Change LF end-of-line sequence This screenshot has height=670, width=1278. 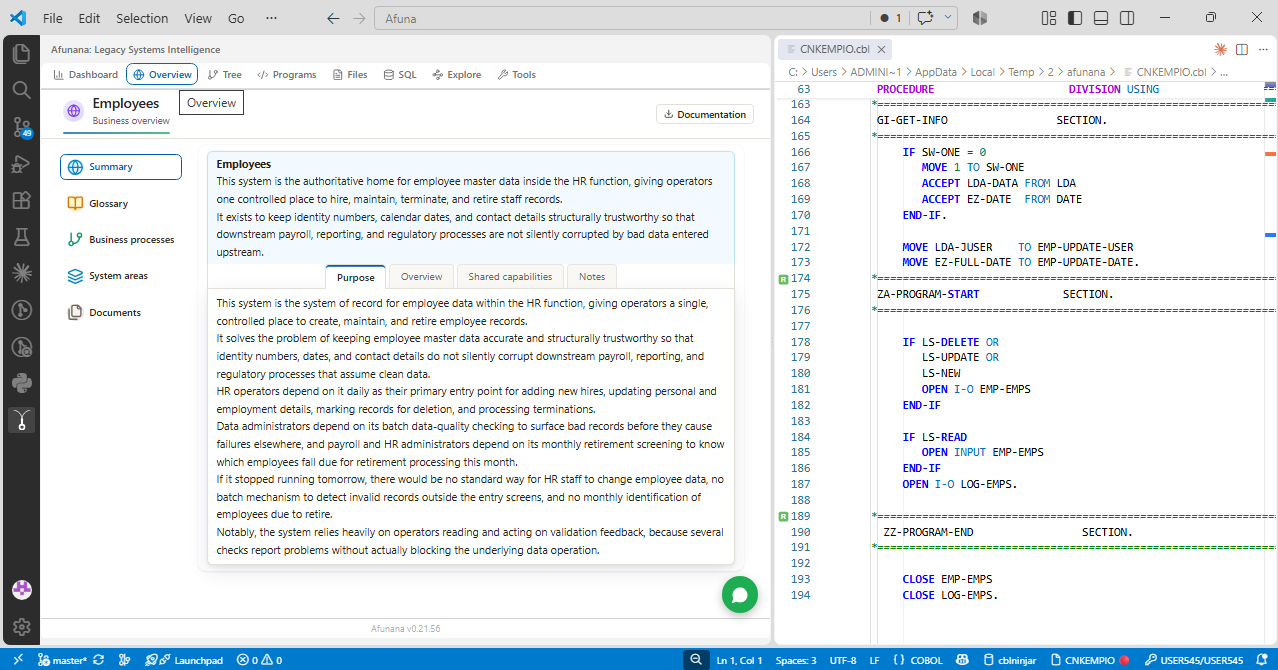point(874,660)
